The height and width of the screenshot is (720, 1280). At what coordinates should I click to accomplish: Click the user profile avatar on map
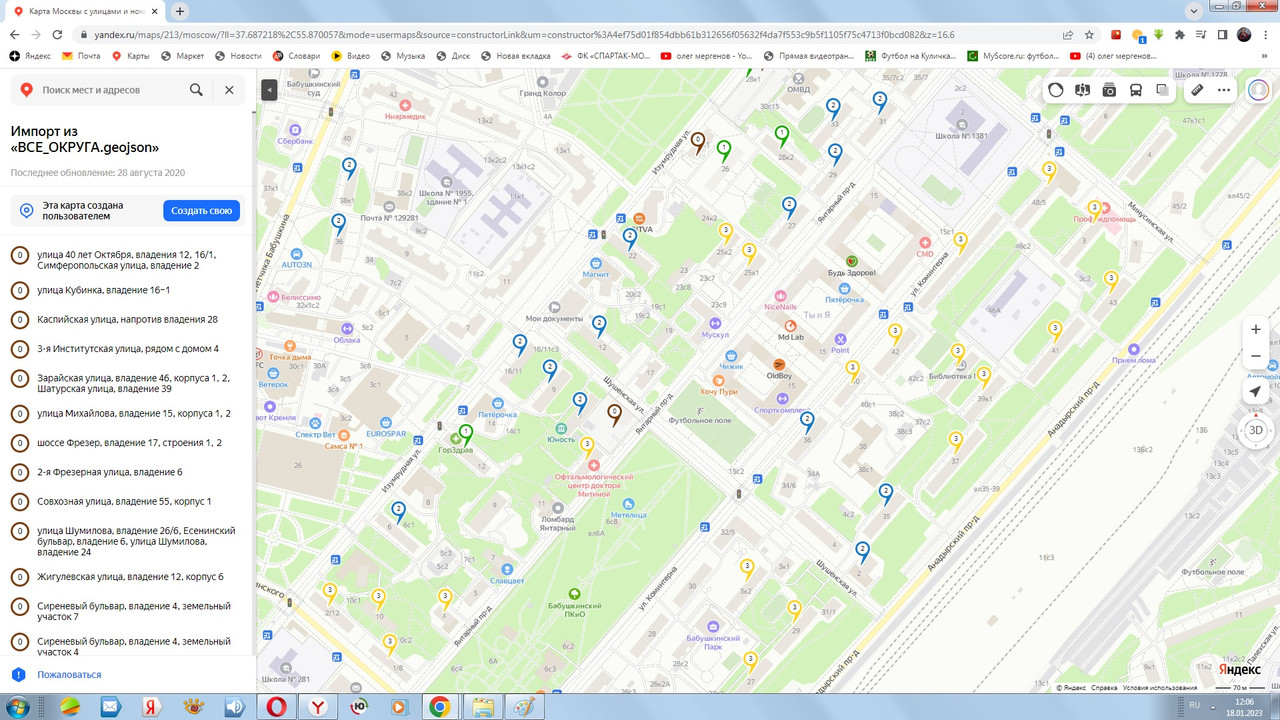[1258, 90]
